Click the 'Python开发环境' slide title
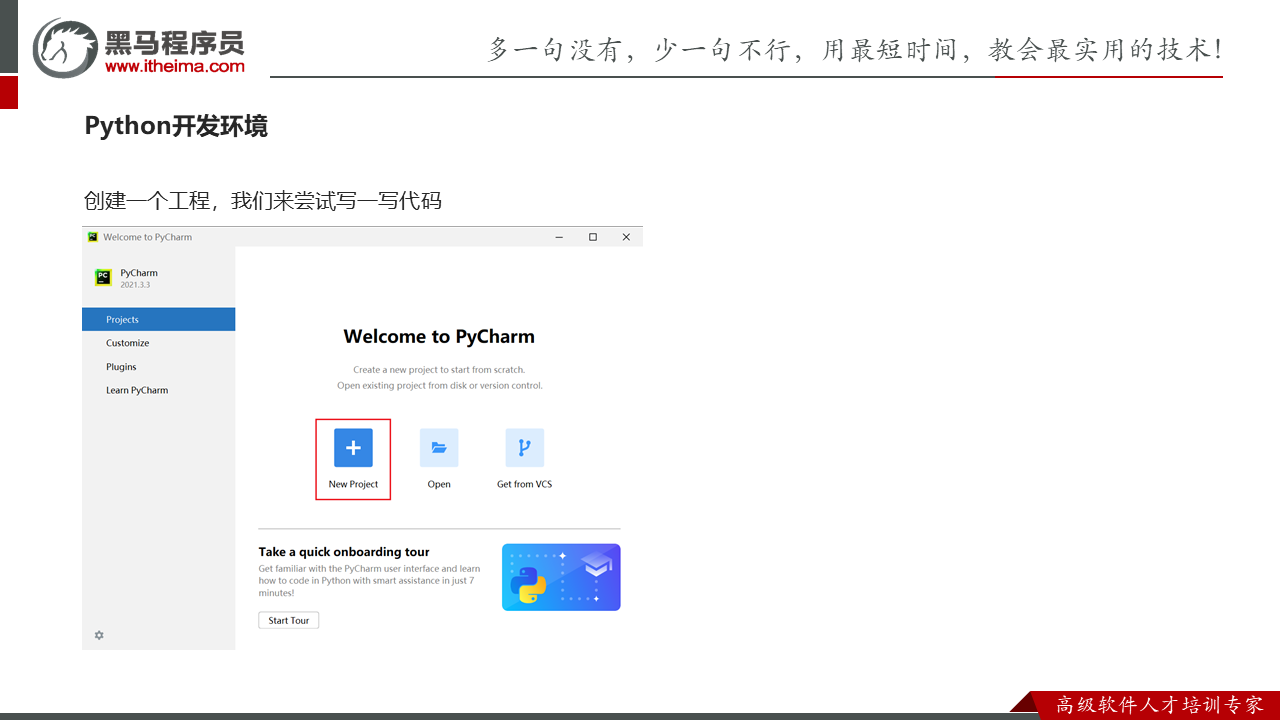The height and width of the screenshot is (720, 1280). tap(176, 126)
